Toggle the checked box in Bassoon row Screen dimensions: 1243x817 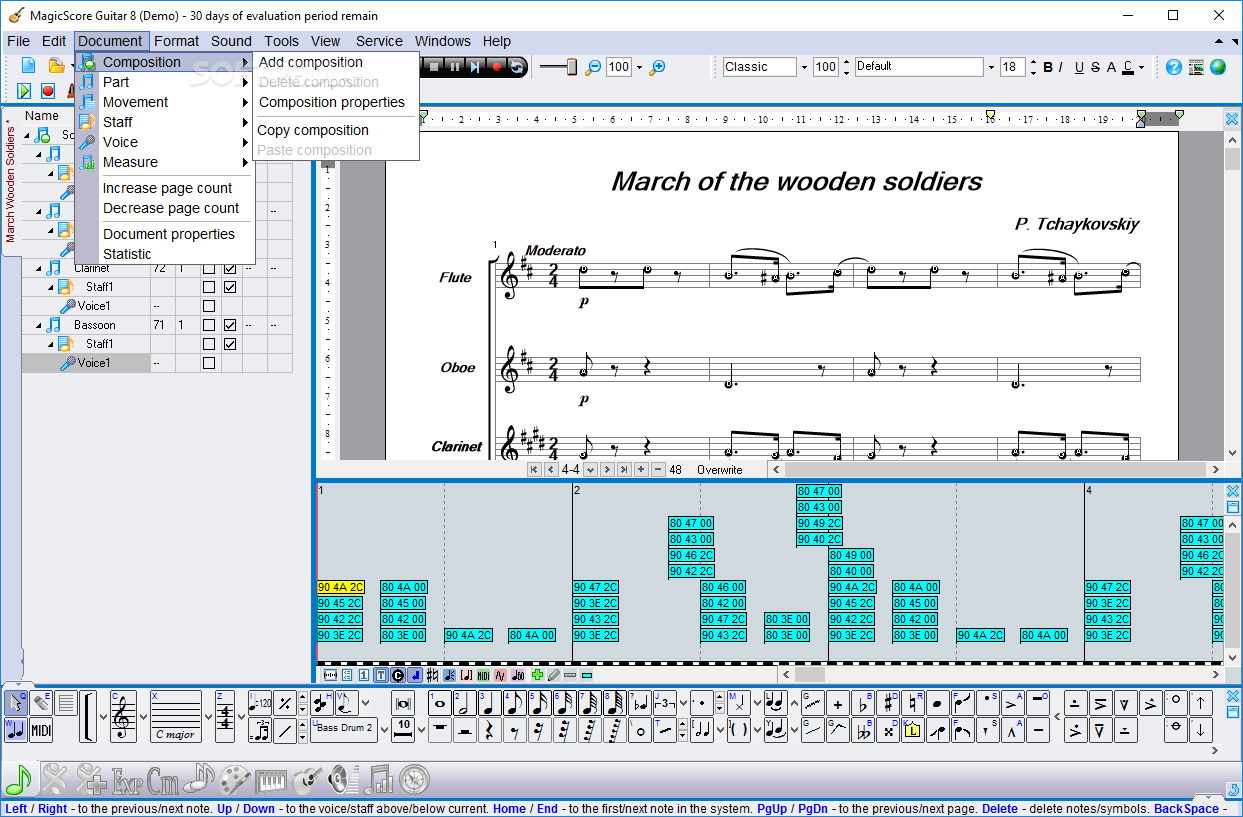click(x=230, y=325)
